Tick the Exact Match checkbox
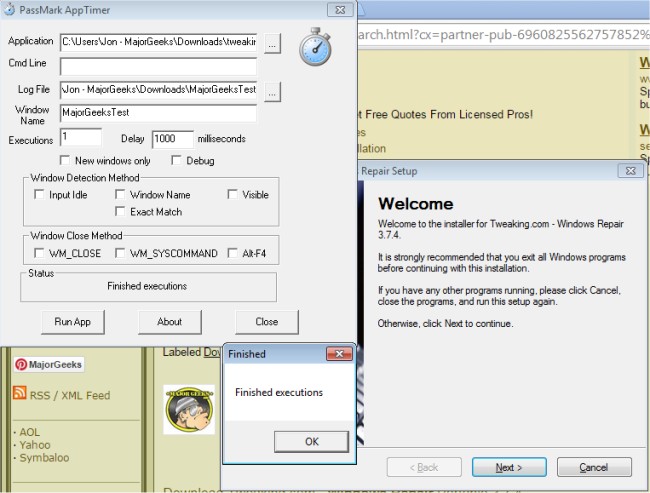 [x=120, y=211]
